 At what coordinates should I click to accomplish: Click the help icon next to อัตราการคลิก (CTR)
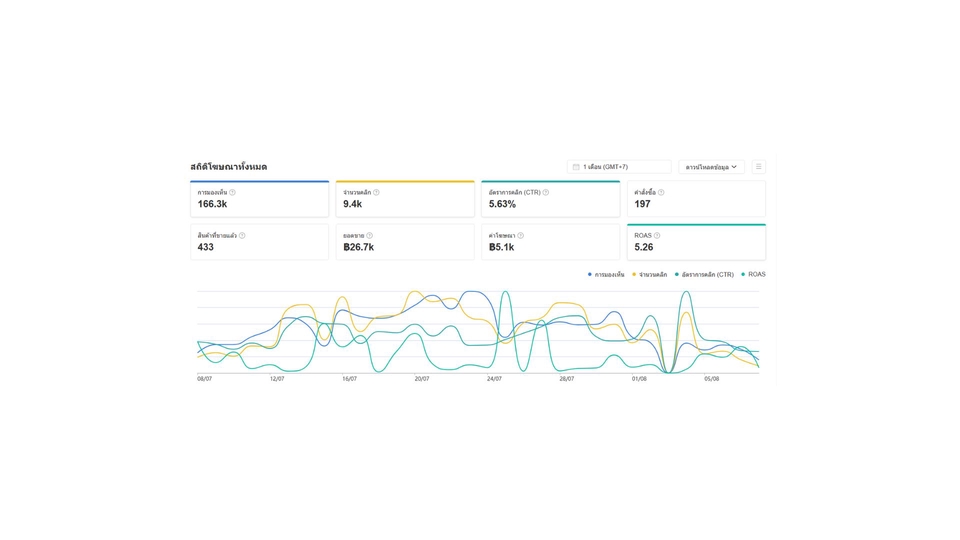point(546,192)
